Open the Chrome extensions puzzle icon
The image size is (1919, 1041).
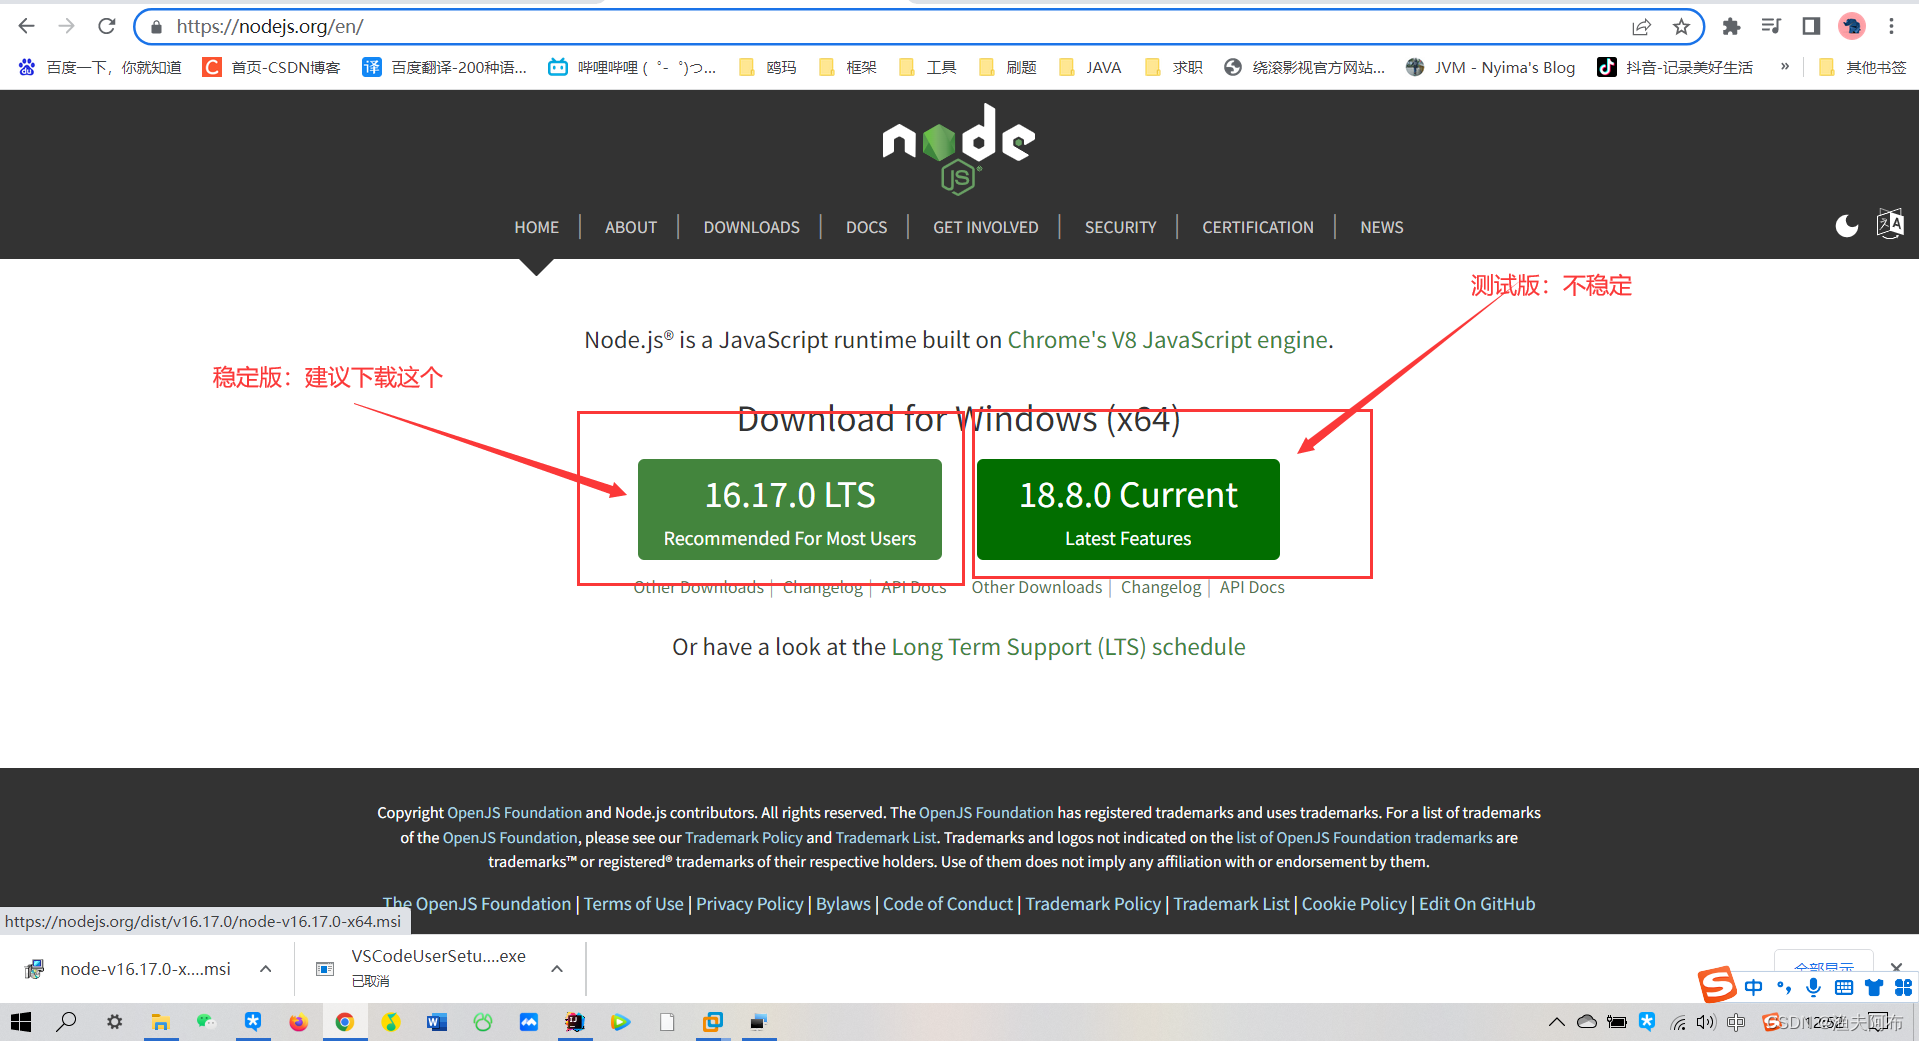[1731, 27]
